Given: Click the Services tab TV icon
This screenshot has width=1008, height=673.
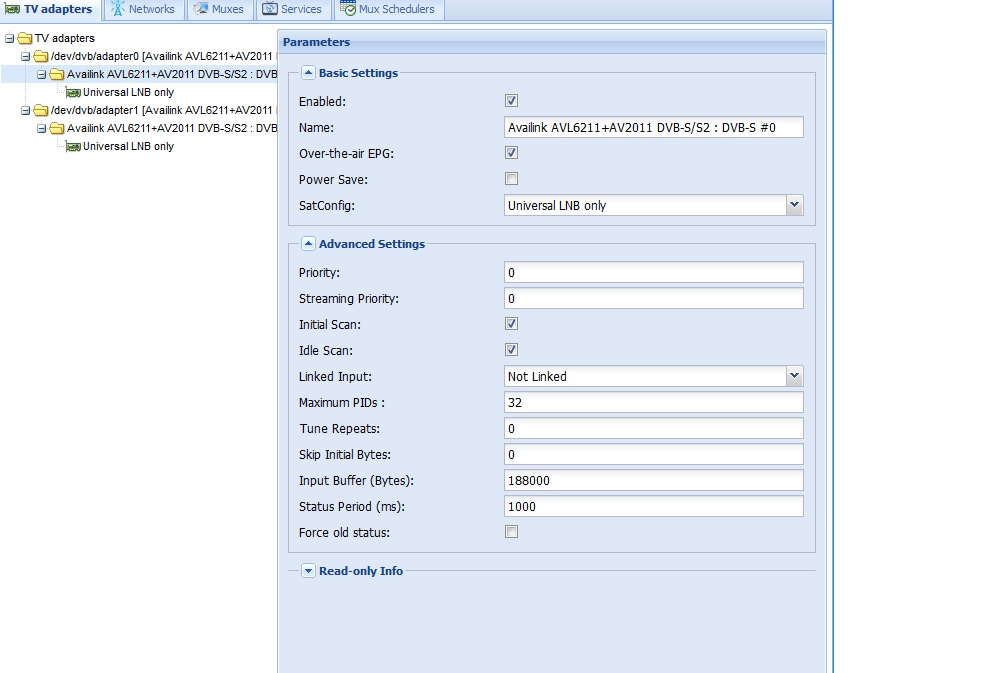Looking at the screenshot, I should coord(270,9).
